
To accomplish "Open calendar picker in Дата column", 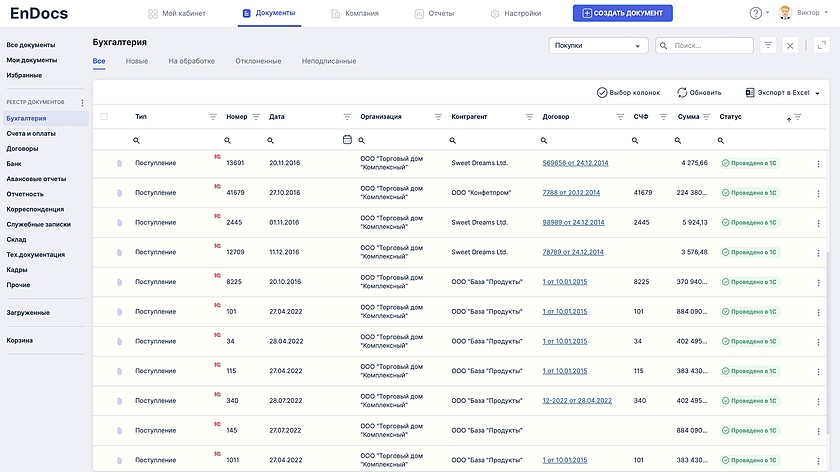I will pyautogui.click(x=347, y=140).
